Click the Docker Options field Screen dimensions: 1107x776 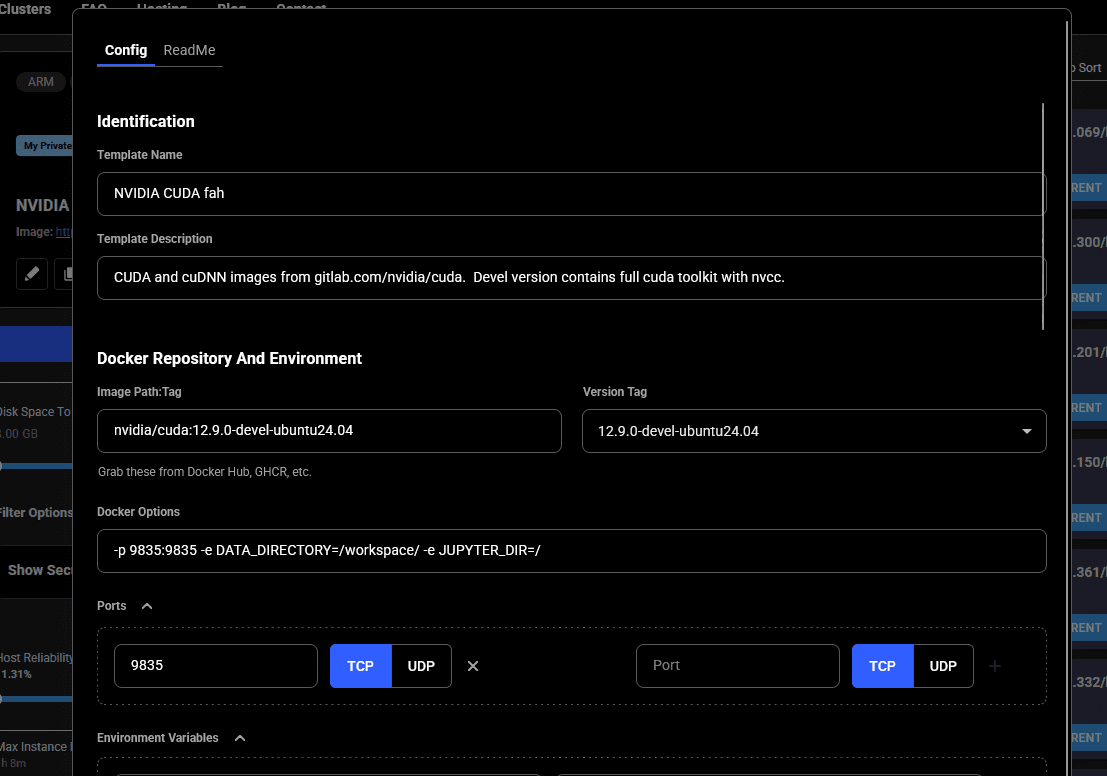pyautogui.click(x=571, y=551)
